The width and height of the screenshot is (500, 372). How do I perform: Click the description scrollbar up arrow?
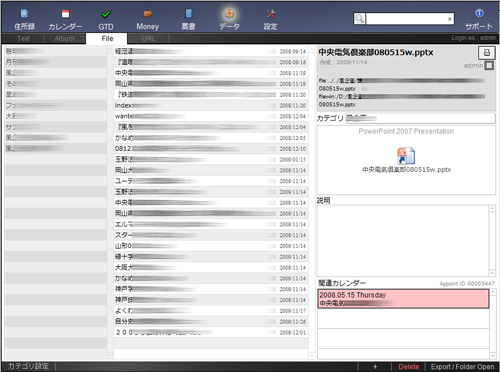coord(492,208)
